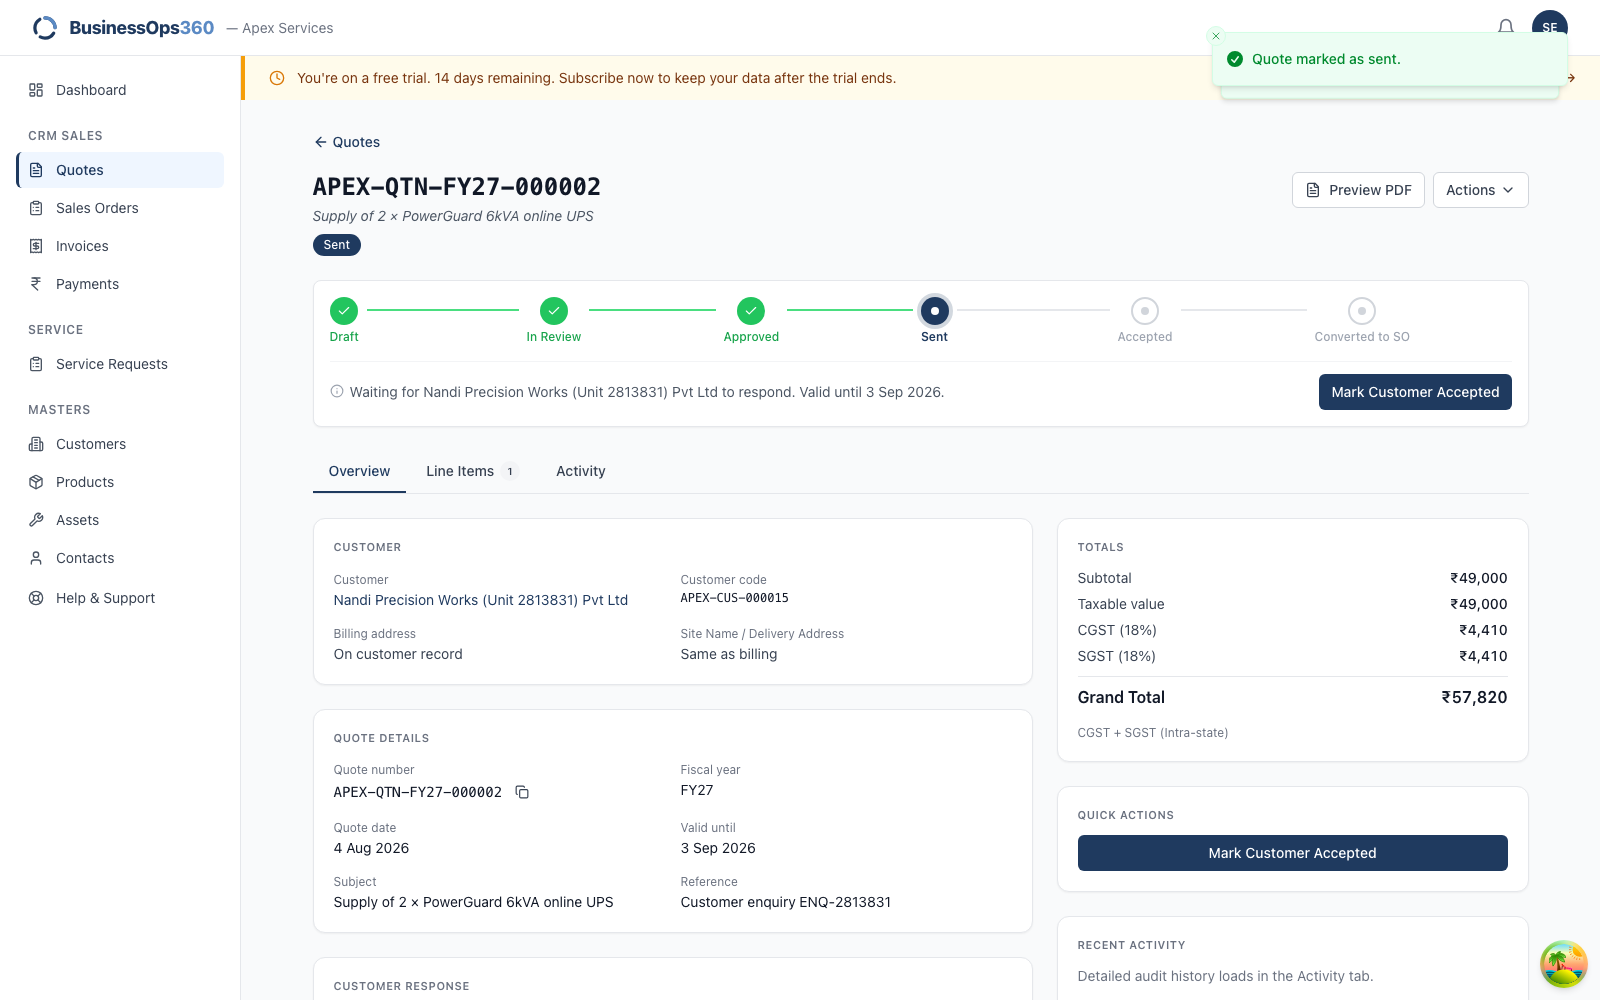Open Contacts in the sidebar

coord(120,558)
